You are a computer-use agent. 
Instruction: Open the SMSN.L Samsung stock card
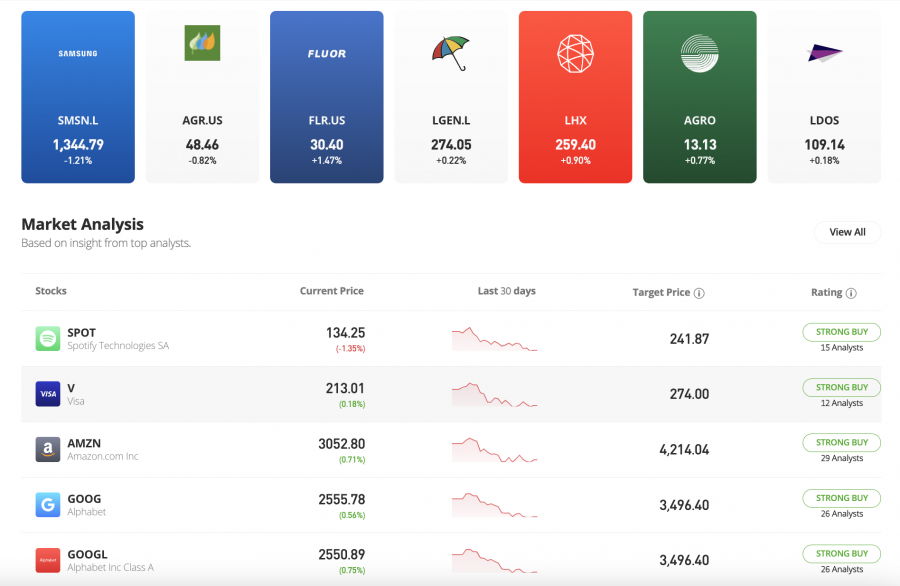78,97
